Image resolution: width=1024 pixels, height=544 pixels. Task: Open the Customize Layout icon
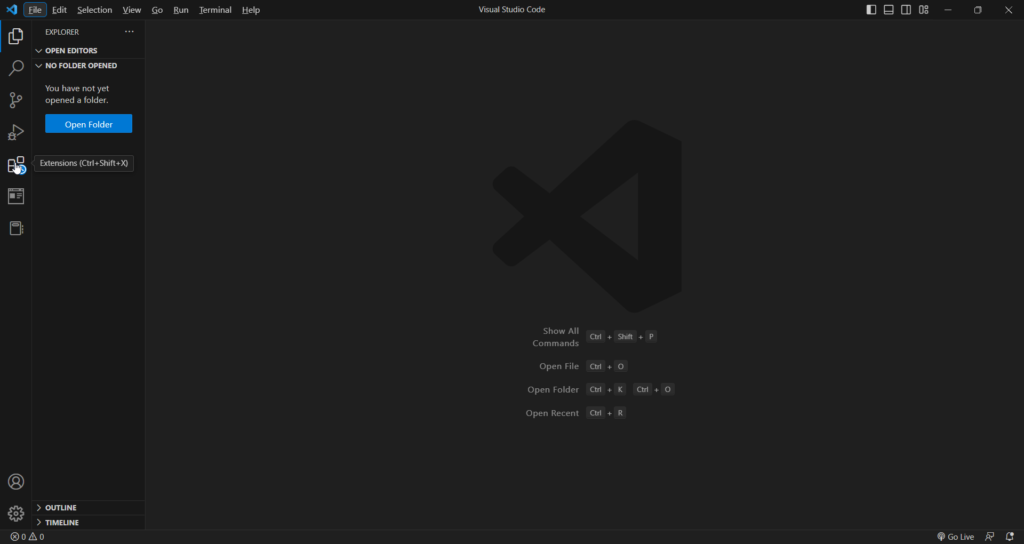[923, 10]
